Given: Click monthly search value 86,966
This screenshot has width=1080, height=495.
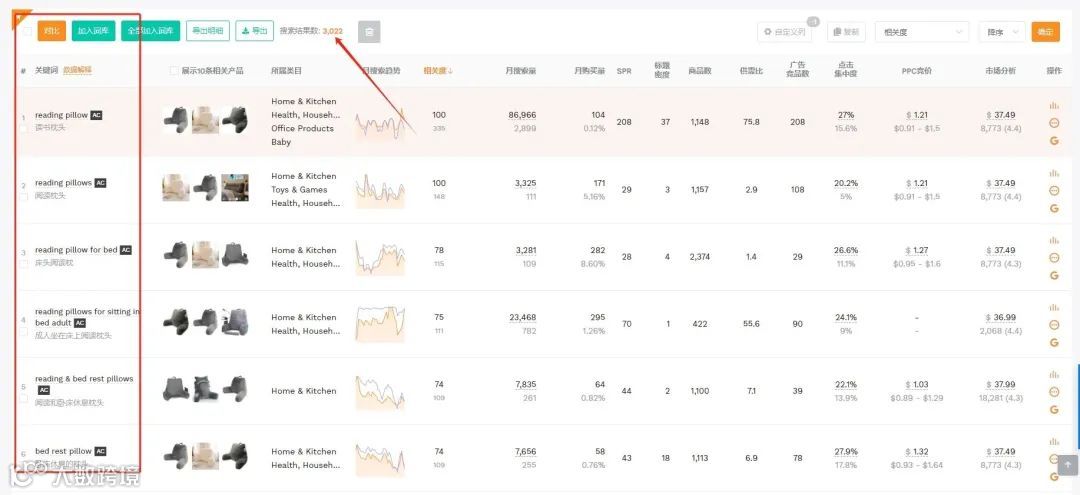Looking at the screenshot, I should tap(522, 115).
